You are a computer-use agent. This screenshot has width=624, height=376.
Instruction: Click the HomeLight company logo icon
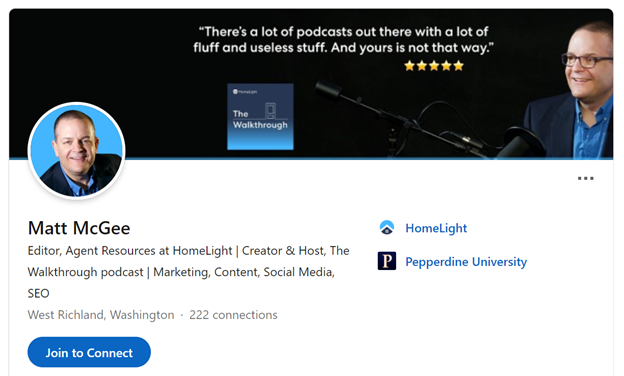(x=387, y=228)
